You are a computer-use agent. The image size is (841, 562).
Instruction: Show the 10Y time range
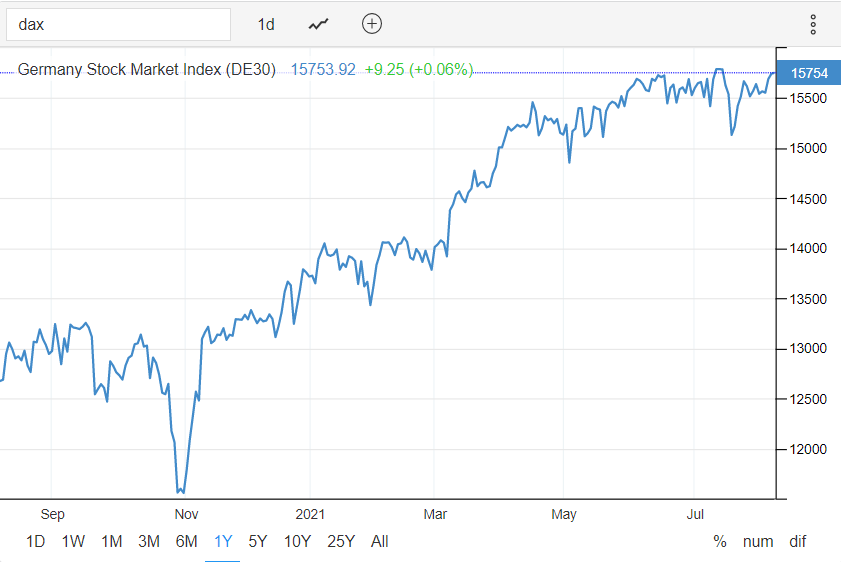click(x=297, y=542)
